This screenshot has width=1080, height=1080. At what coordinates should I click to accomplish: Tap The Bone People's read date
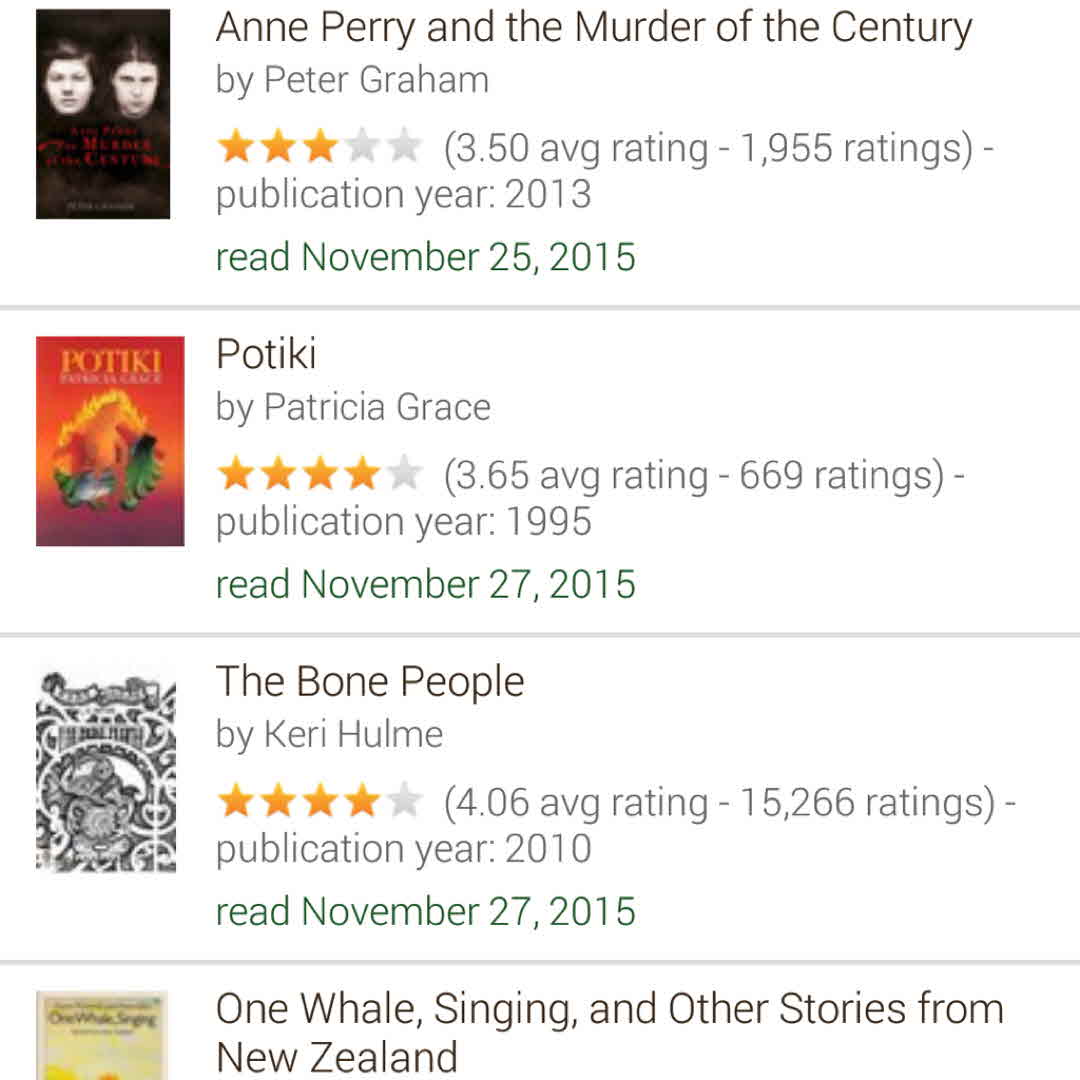point(426,912)
